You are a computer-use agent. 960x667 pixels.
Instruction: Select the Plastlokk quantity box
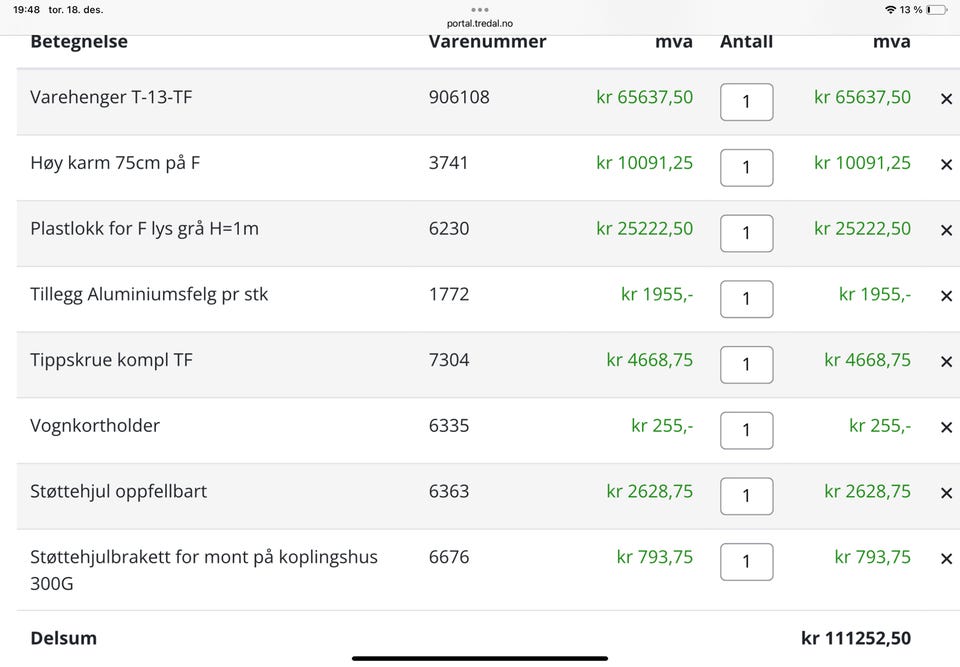746,233
